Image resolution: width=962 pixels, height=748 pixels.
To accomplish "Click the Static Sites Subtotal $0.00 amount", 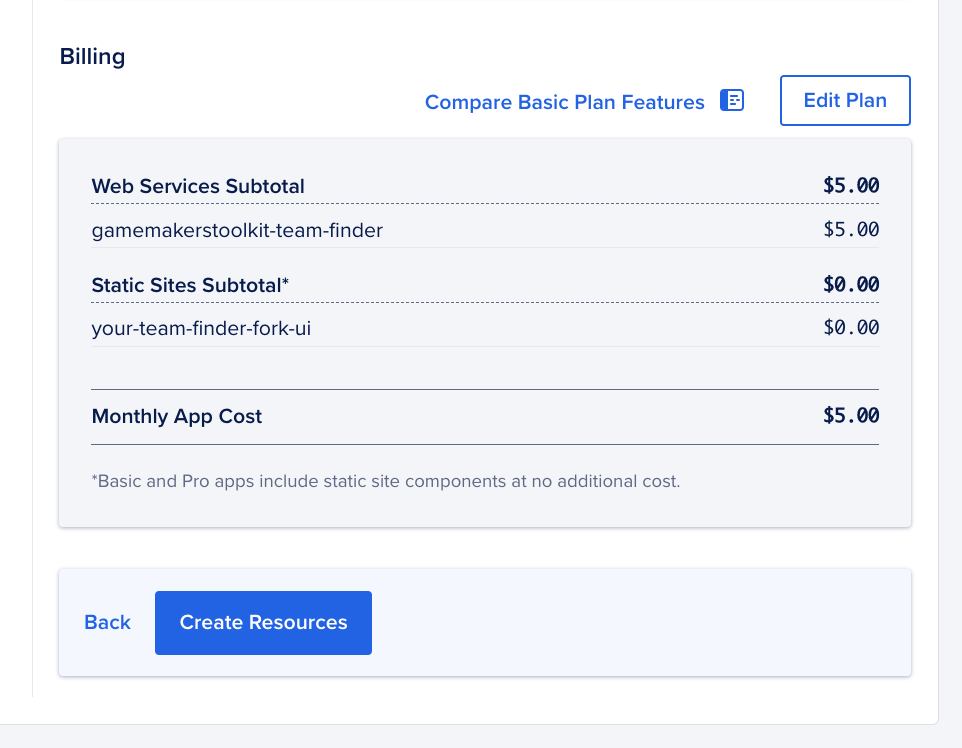I will tap(851, 284).
